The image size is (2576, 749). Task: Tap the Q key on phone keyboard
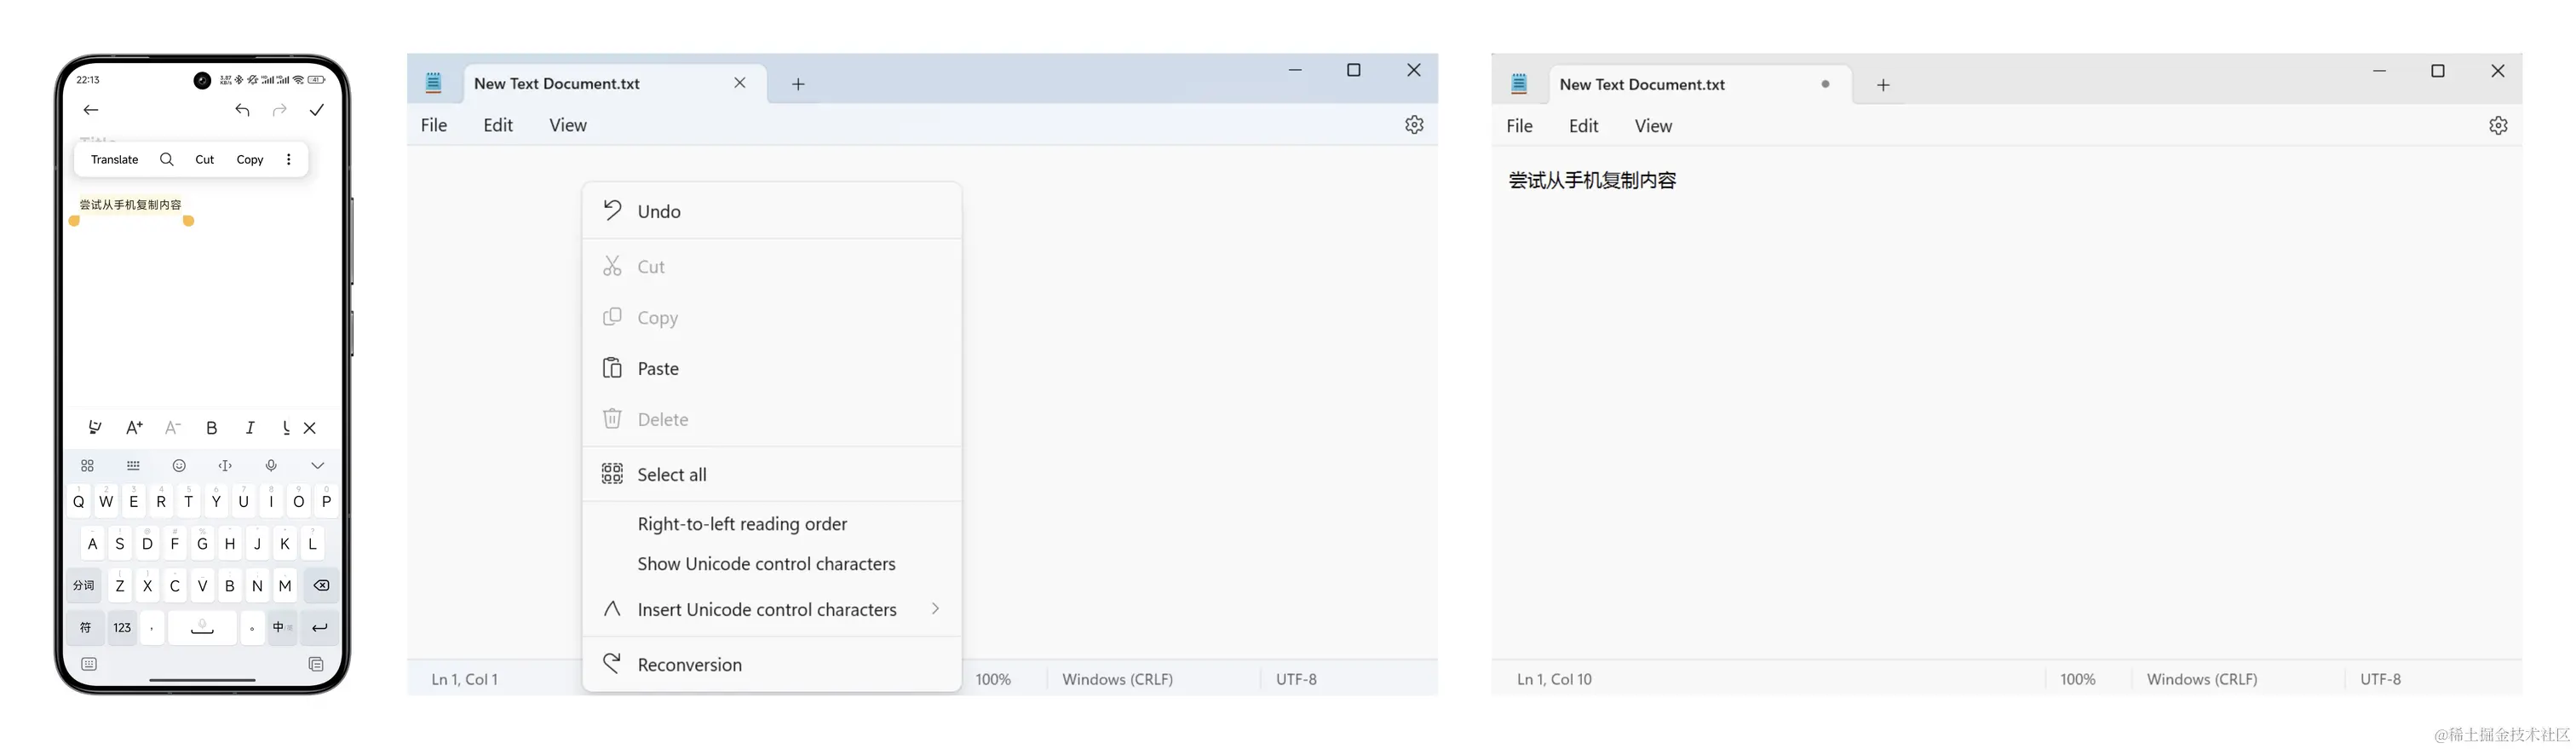[79, 501]
